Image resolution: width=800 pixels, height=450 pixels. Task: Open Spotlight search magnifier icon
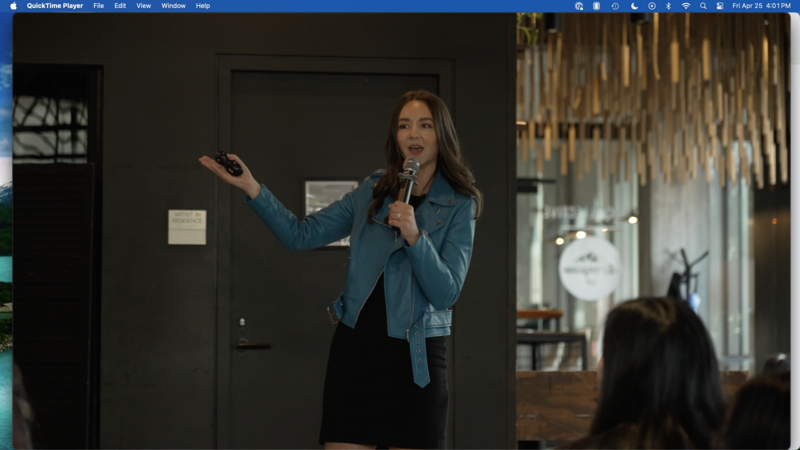click(x=703, y=6)
